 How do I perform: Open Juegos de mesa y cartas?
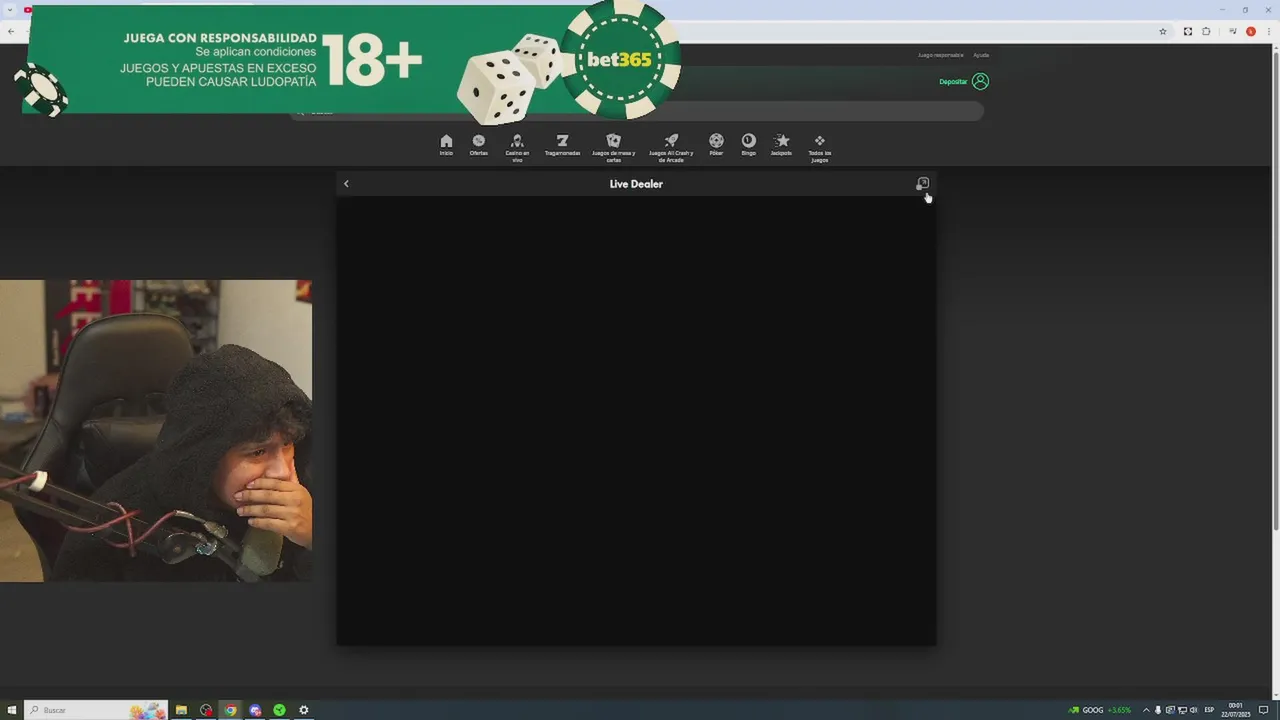click(613, 147)
